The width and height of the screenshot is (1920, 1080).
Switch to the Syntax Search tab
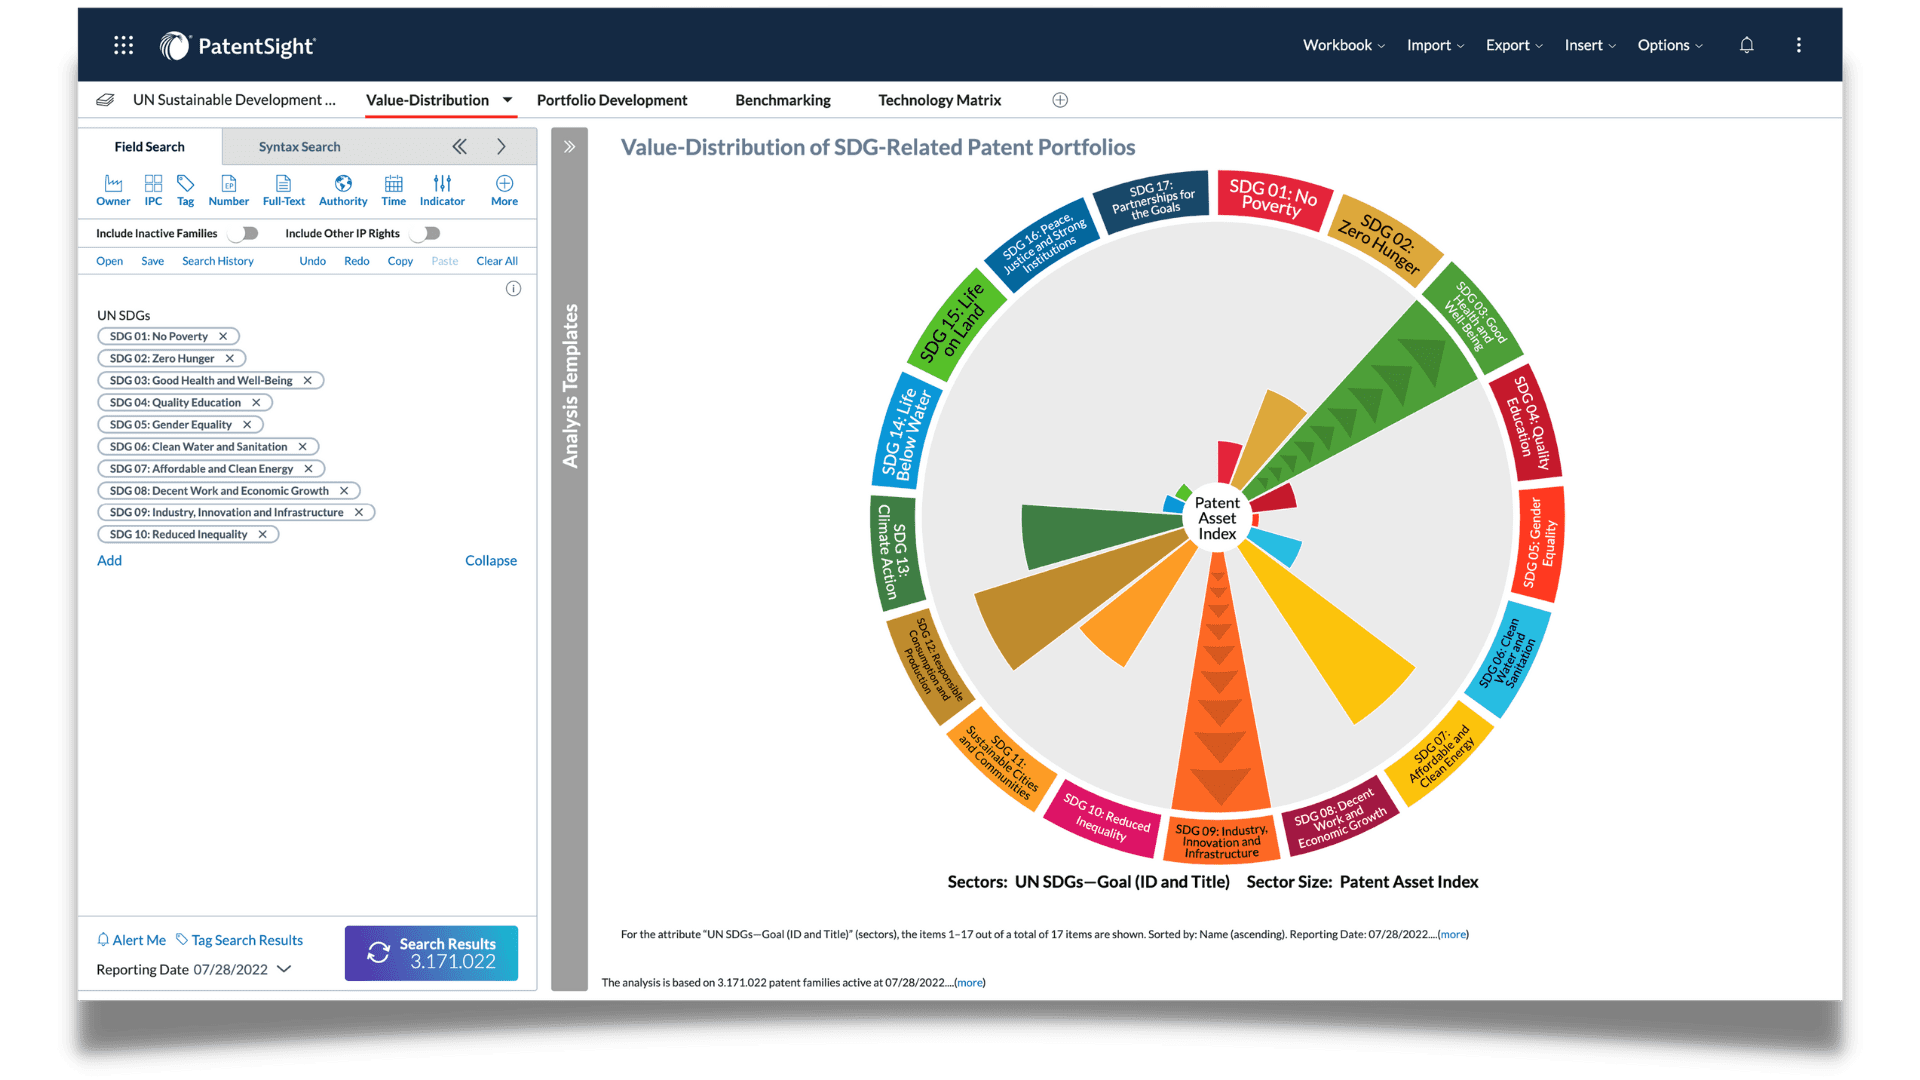(x=299, y=147)
